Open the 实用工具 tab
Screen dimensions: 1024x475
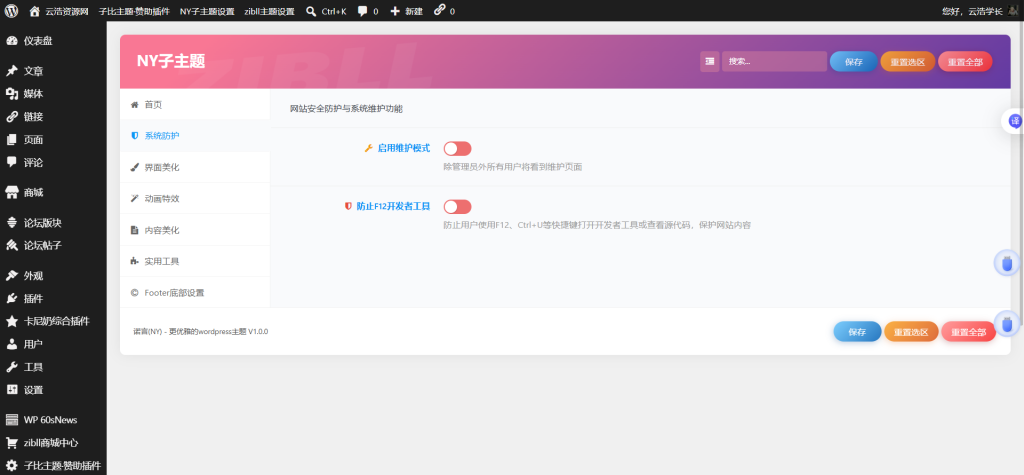tap(195, 261)
